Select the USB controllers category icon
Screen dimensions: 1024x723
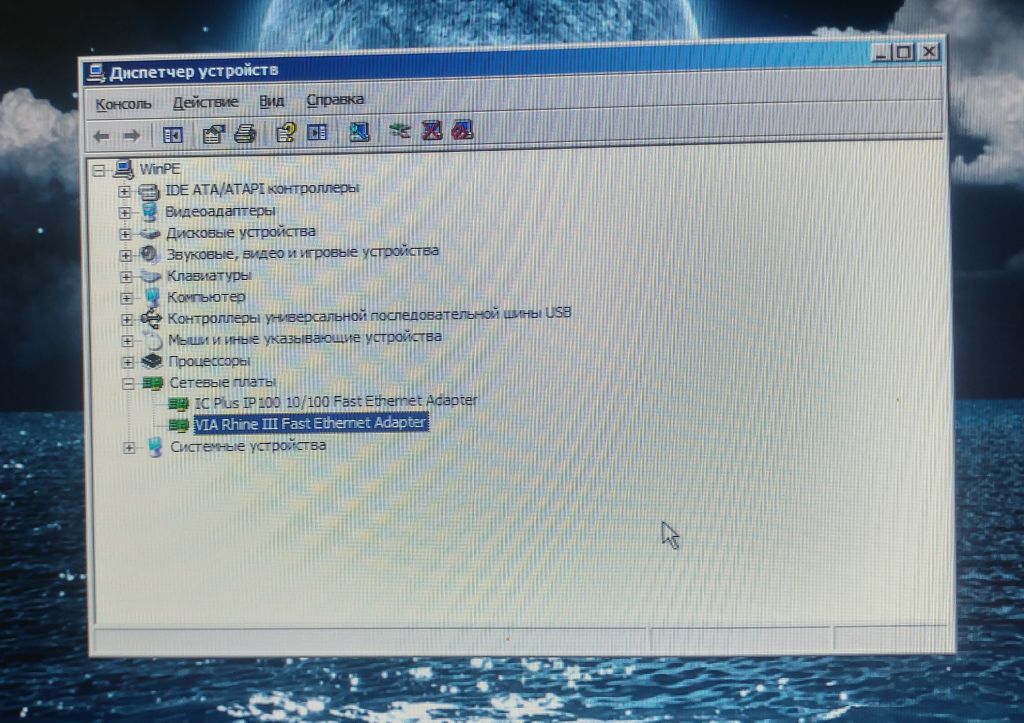[x=152, y=319]
